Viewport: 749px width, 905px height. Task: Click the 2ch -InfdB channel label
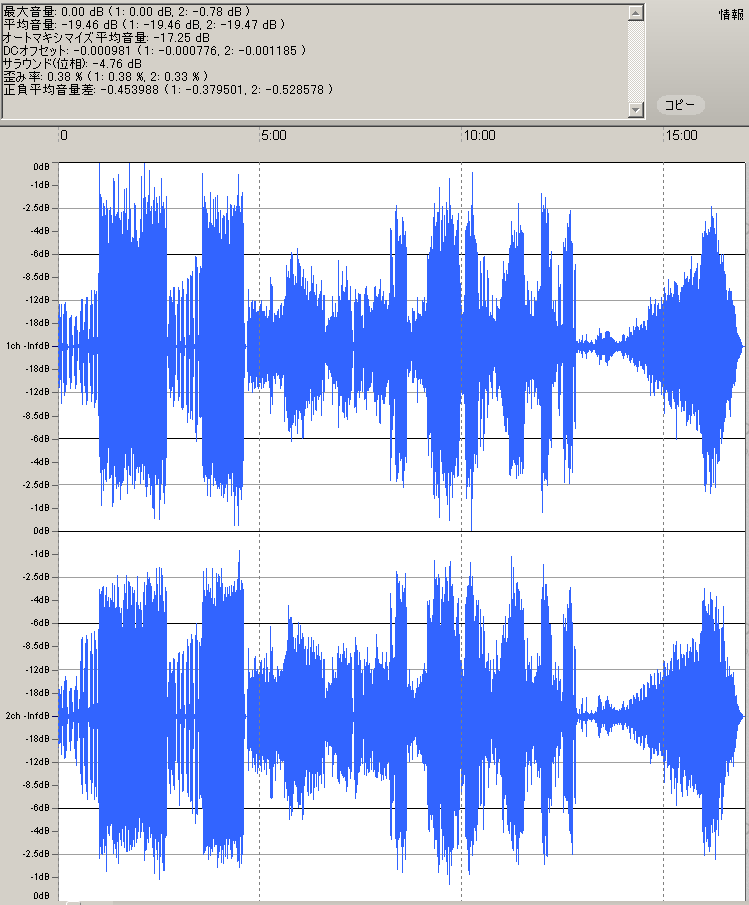point(28,716)
